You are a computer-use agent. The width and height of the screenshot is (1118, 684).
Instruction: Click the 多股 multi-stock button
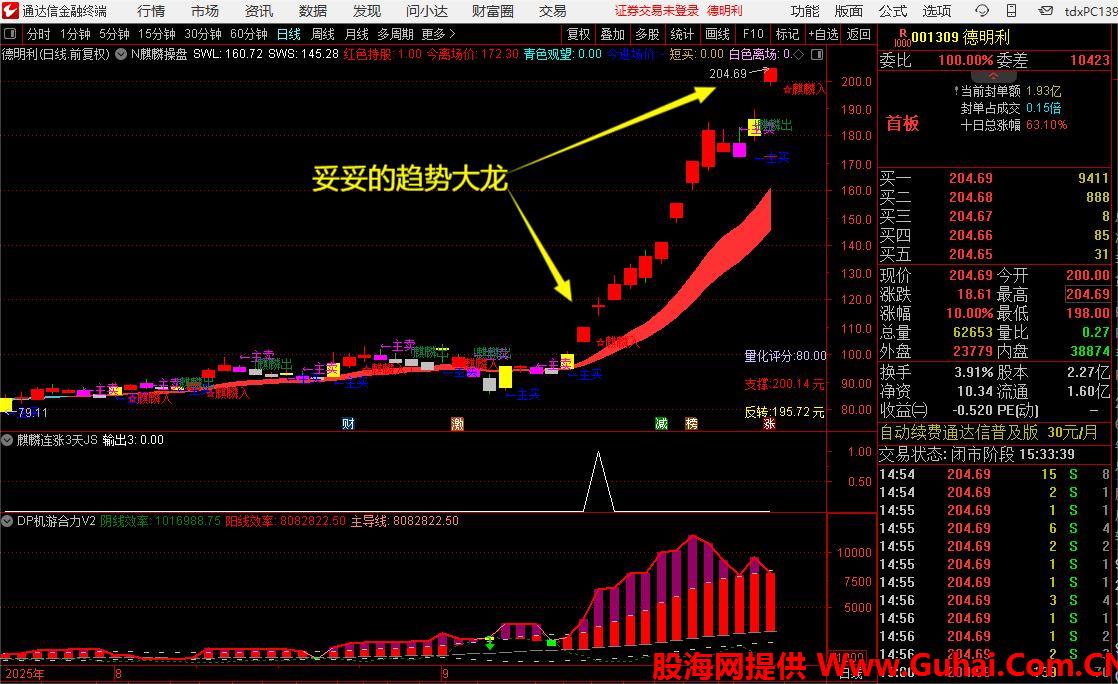647,34
